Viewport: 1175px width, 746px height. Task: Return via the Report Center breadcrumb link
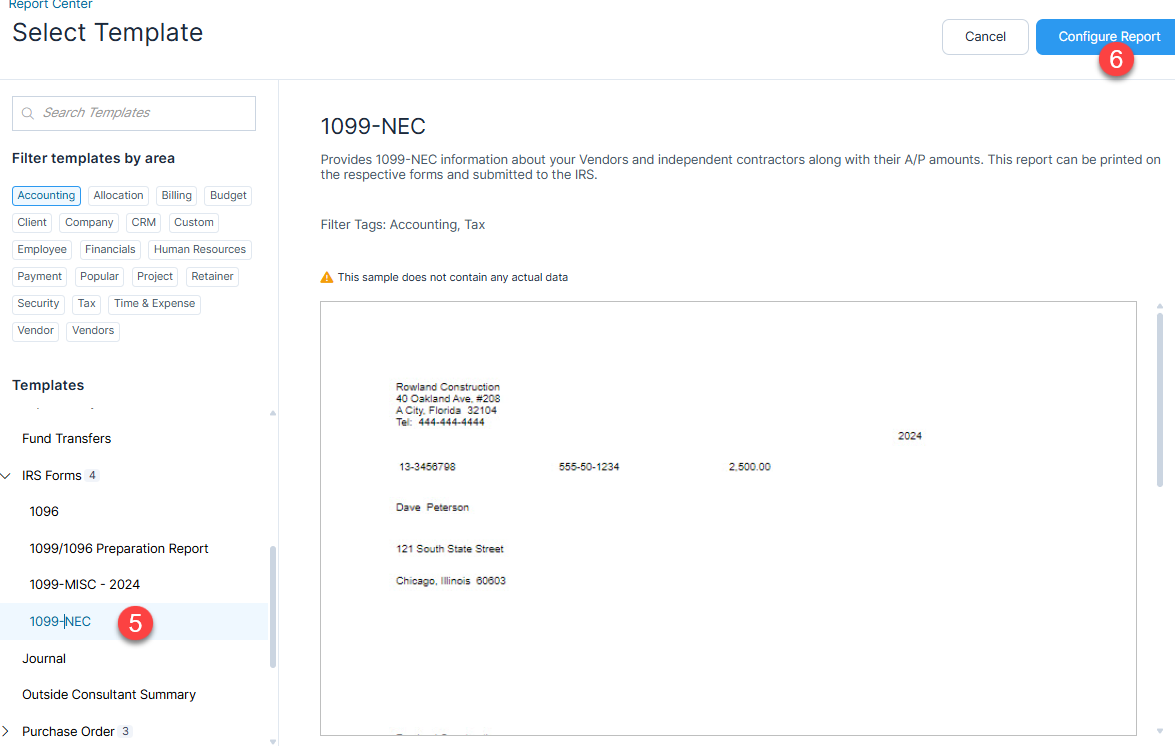(x=50, y=5)
